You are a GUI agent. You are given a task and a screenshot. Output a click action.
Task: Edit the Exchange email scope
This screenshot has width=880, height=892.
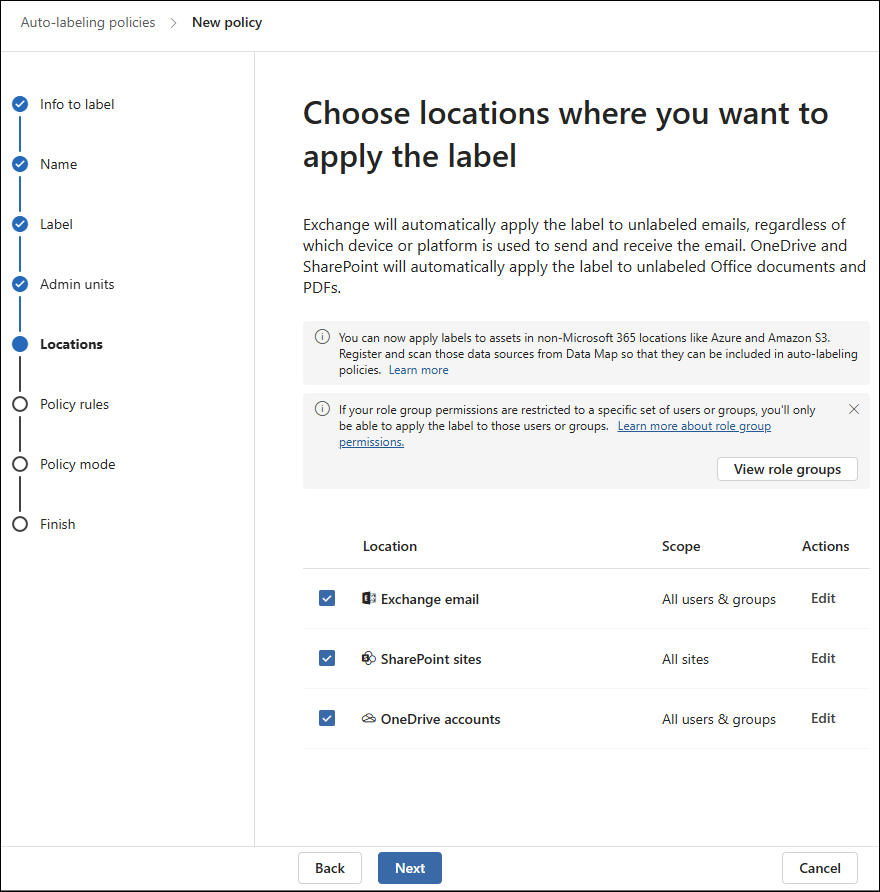pyautogui.click(x=823, y=598)
